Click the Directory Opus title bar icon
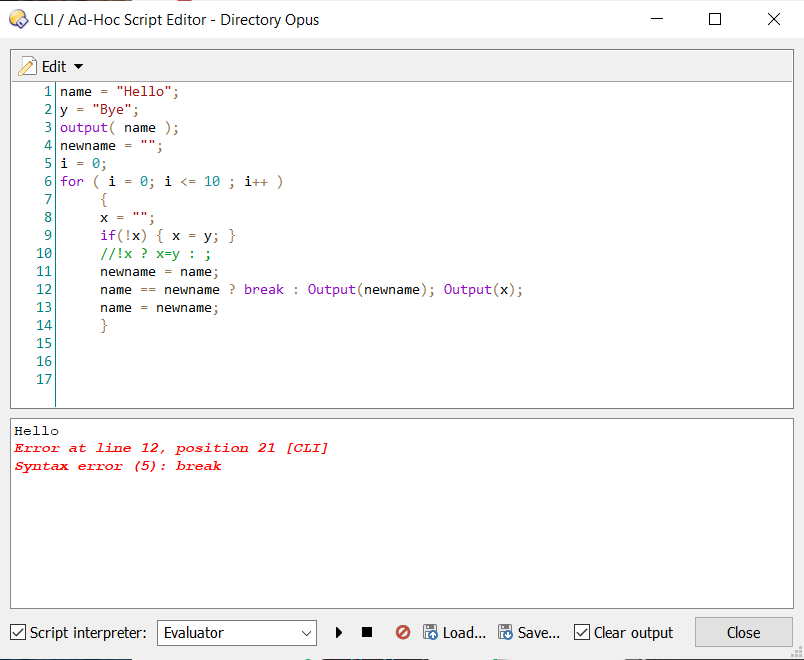The width and height of the screenshot is (804, 660). click(17, 19)
